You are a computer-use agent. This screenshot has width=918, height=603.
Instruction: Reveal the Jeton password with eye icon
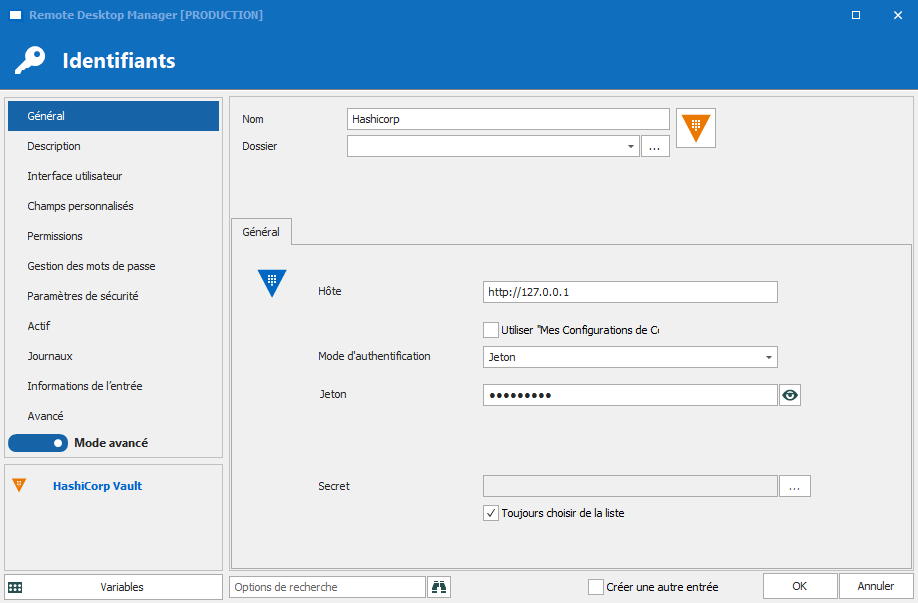(790, 395)
